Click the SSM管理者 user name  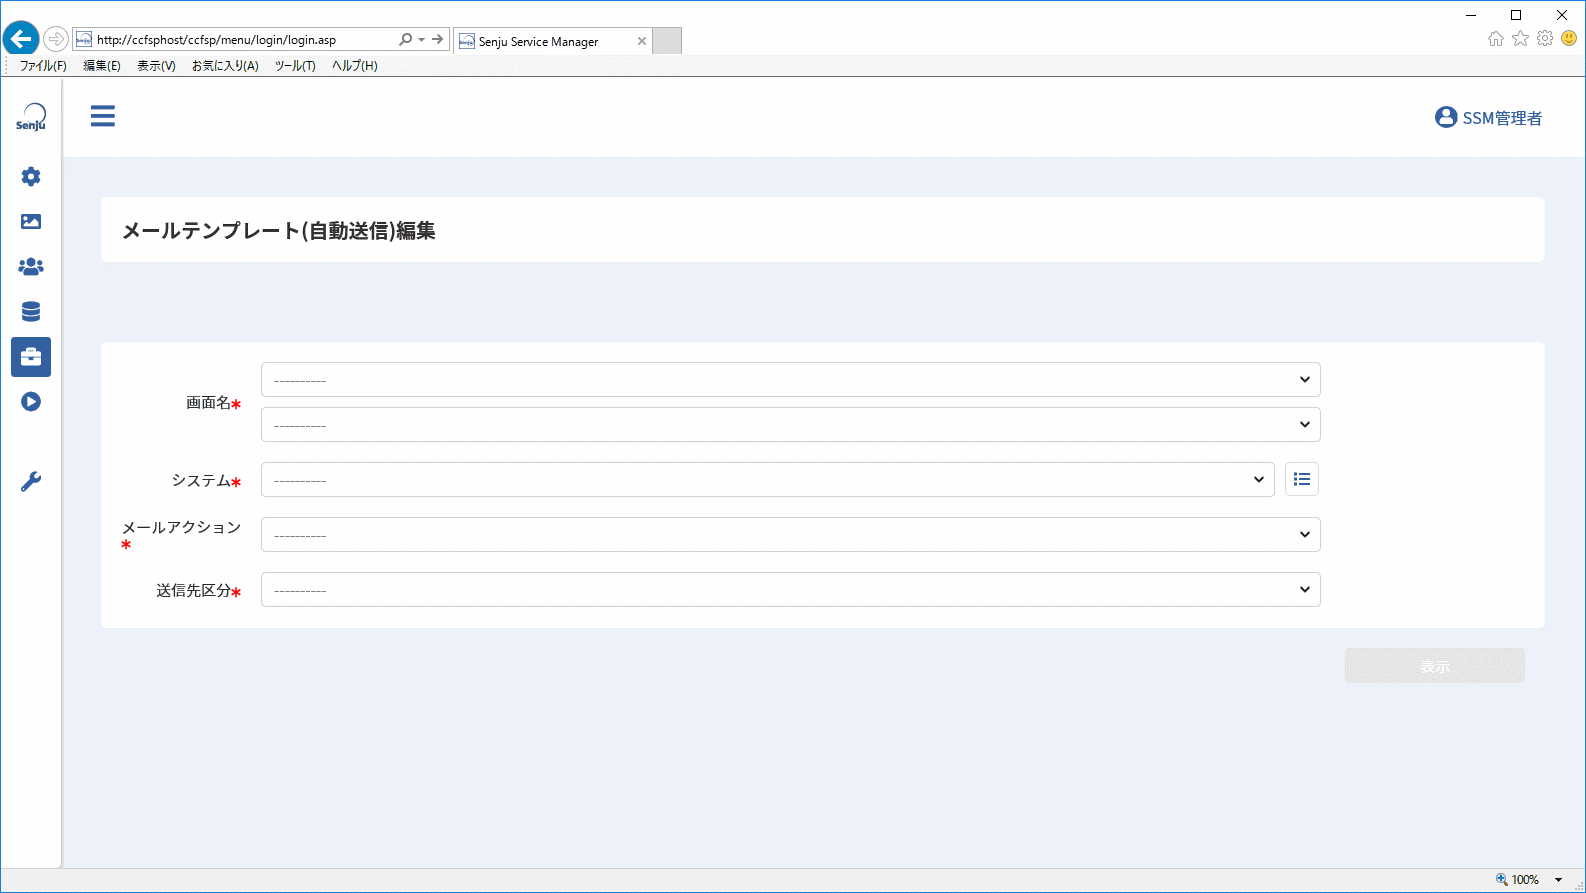coord(1502,118)
